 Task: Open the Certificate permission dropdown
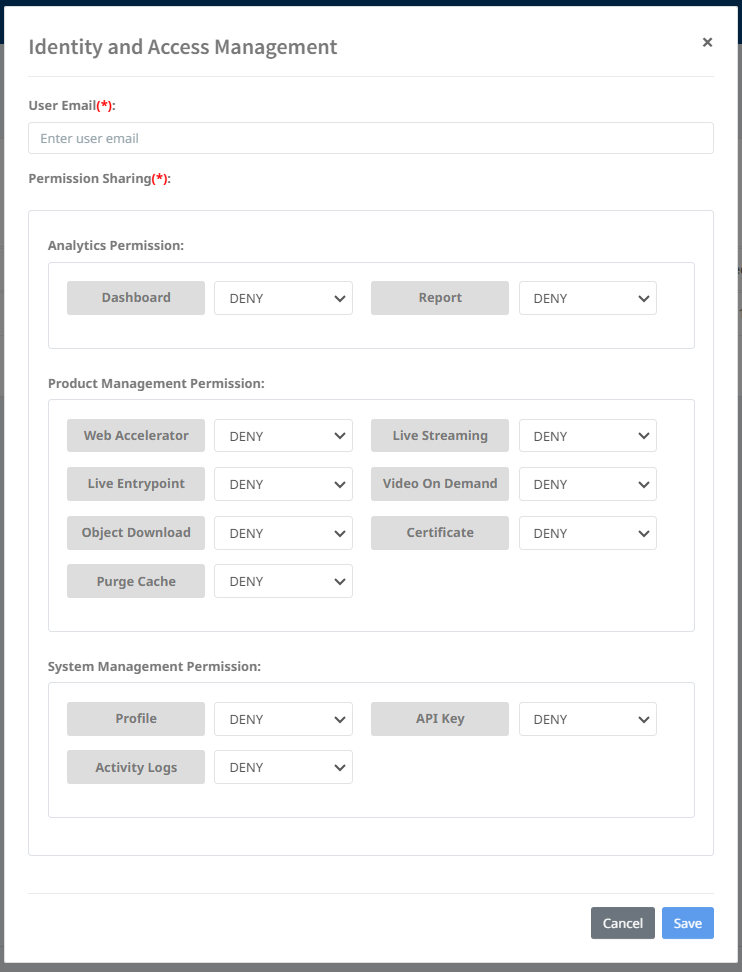point(587,533)
